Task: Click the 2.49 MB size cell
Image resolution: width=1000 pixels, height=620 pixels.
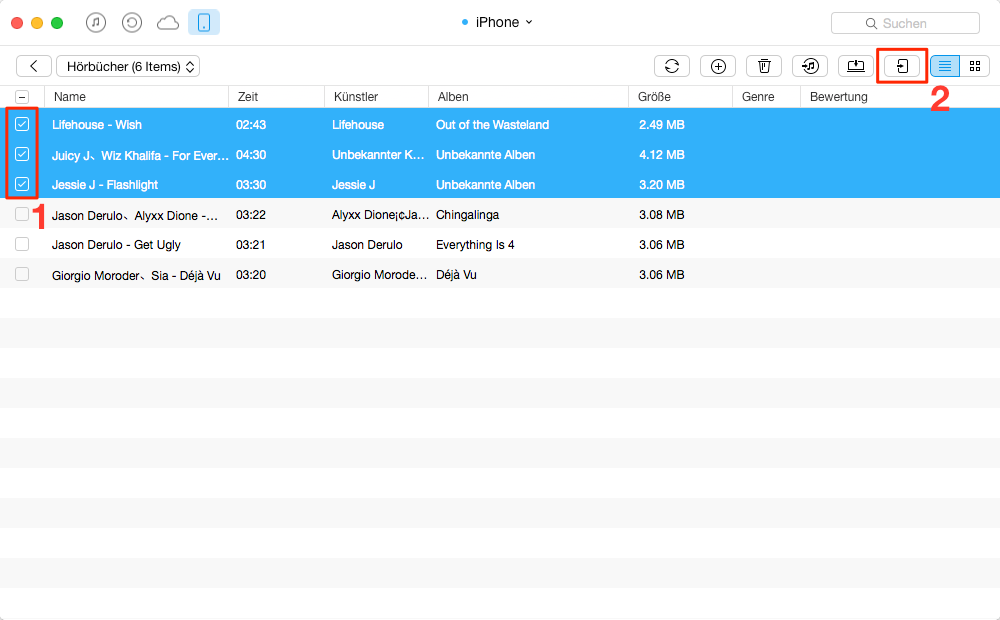Action: (661, 124)
